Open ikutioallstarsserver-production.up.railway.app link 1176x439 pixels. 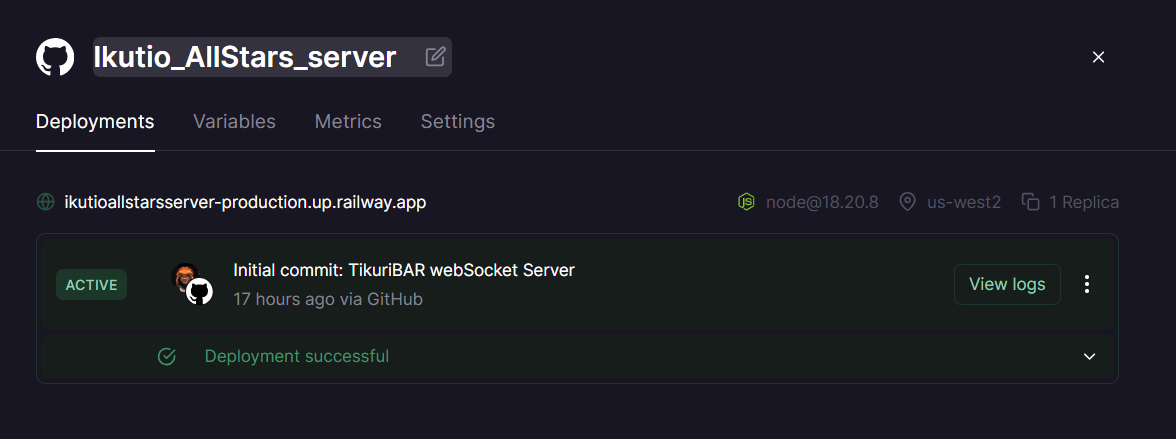(x=245, y=202)
